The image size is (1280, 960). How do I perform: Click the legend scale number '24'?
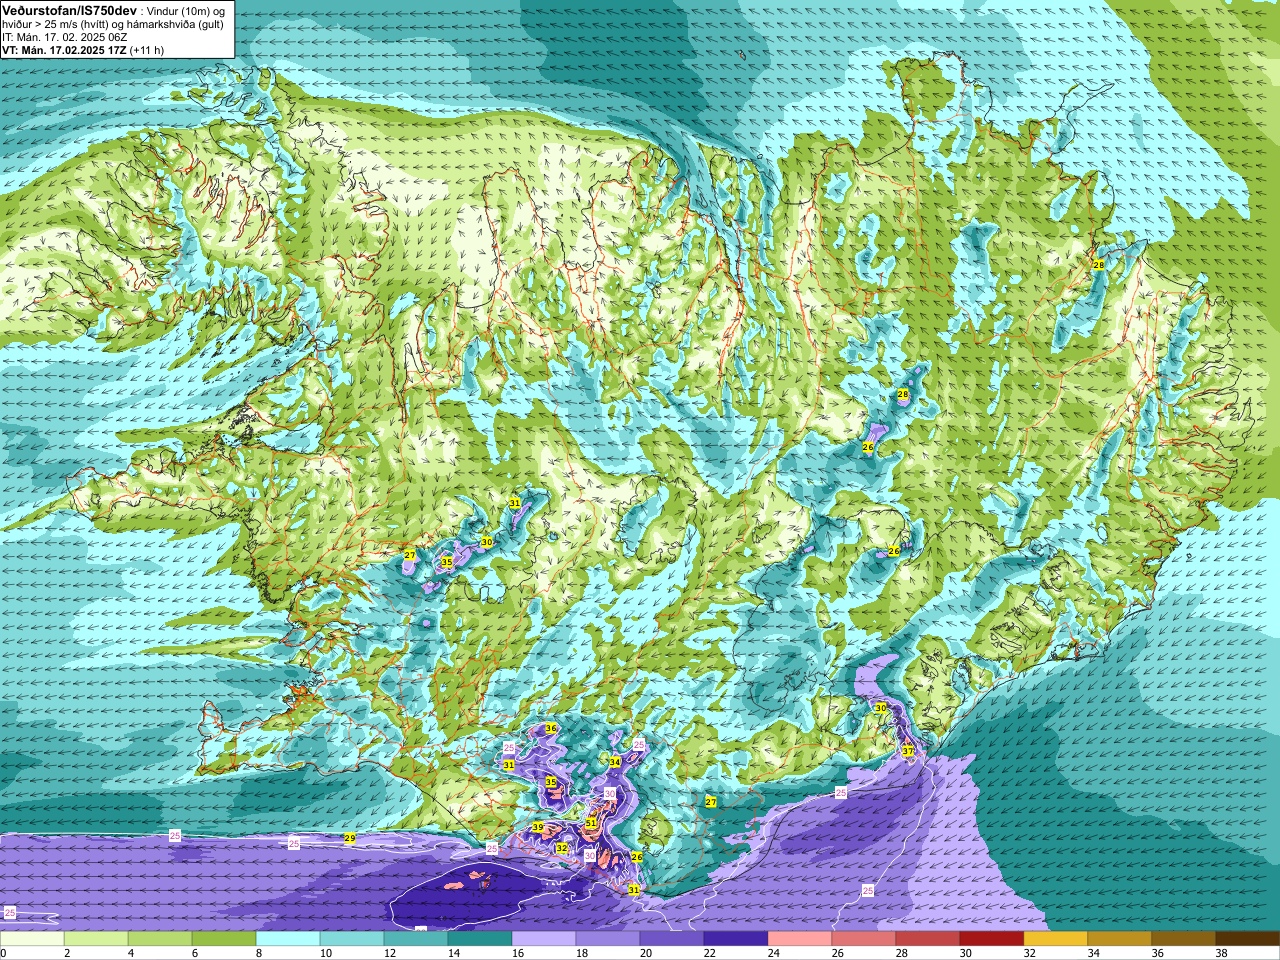pyautogui.click(x=774, y=954)
